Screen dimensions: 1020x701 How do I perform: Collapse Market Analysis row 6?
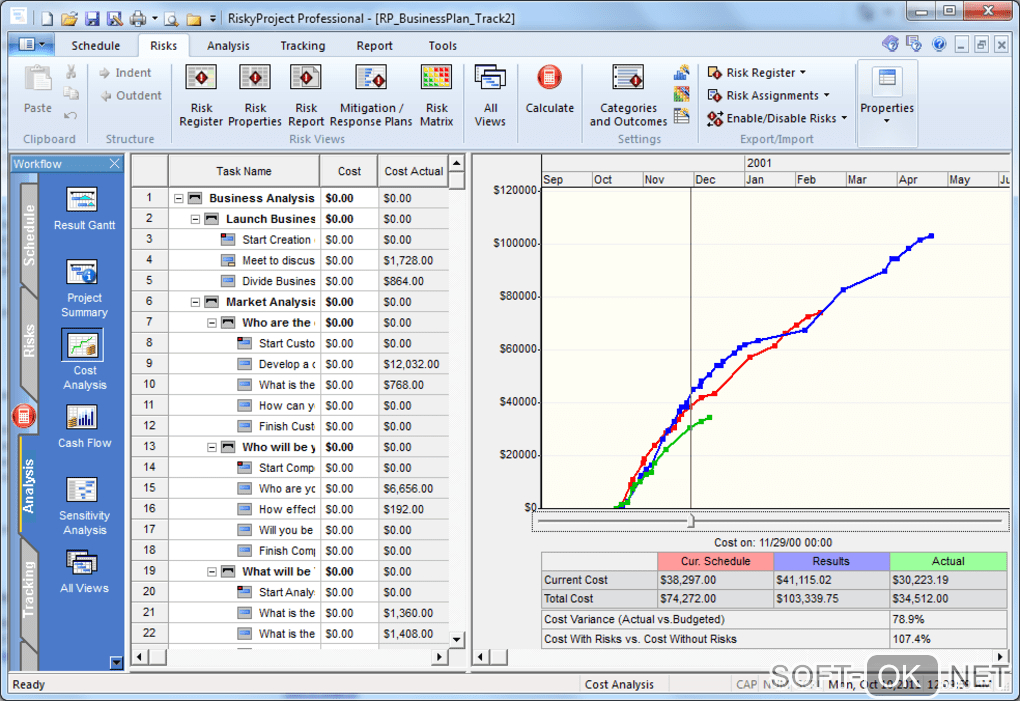point(195,302)
